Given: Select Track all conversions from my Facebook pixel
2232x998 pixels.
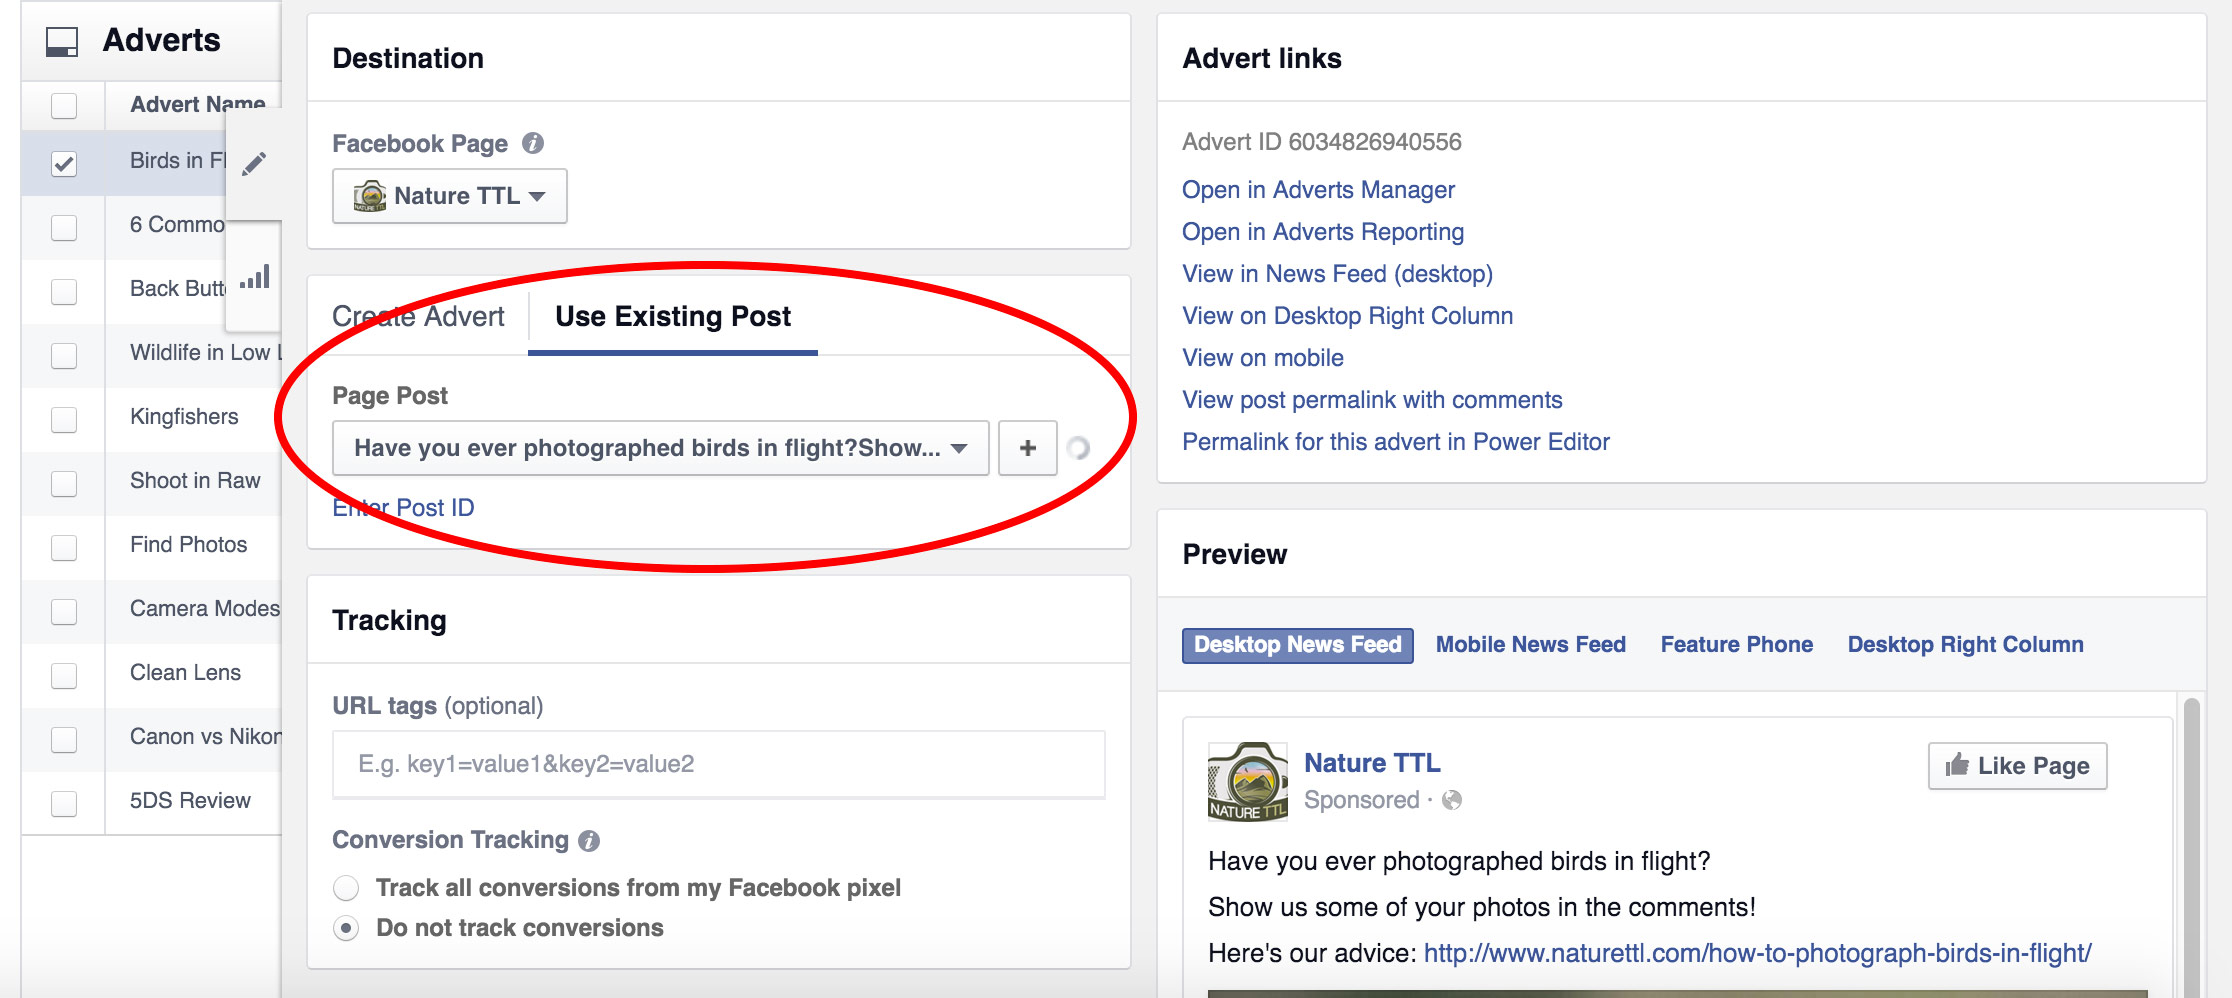Looking at the screenshot, I should pyautogui.click(x=346, y=887).
